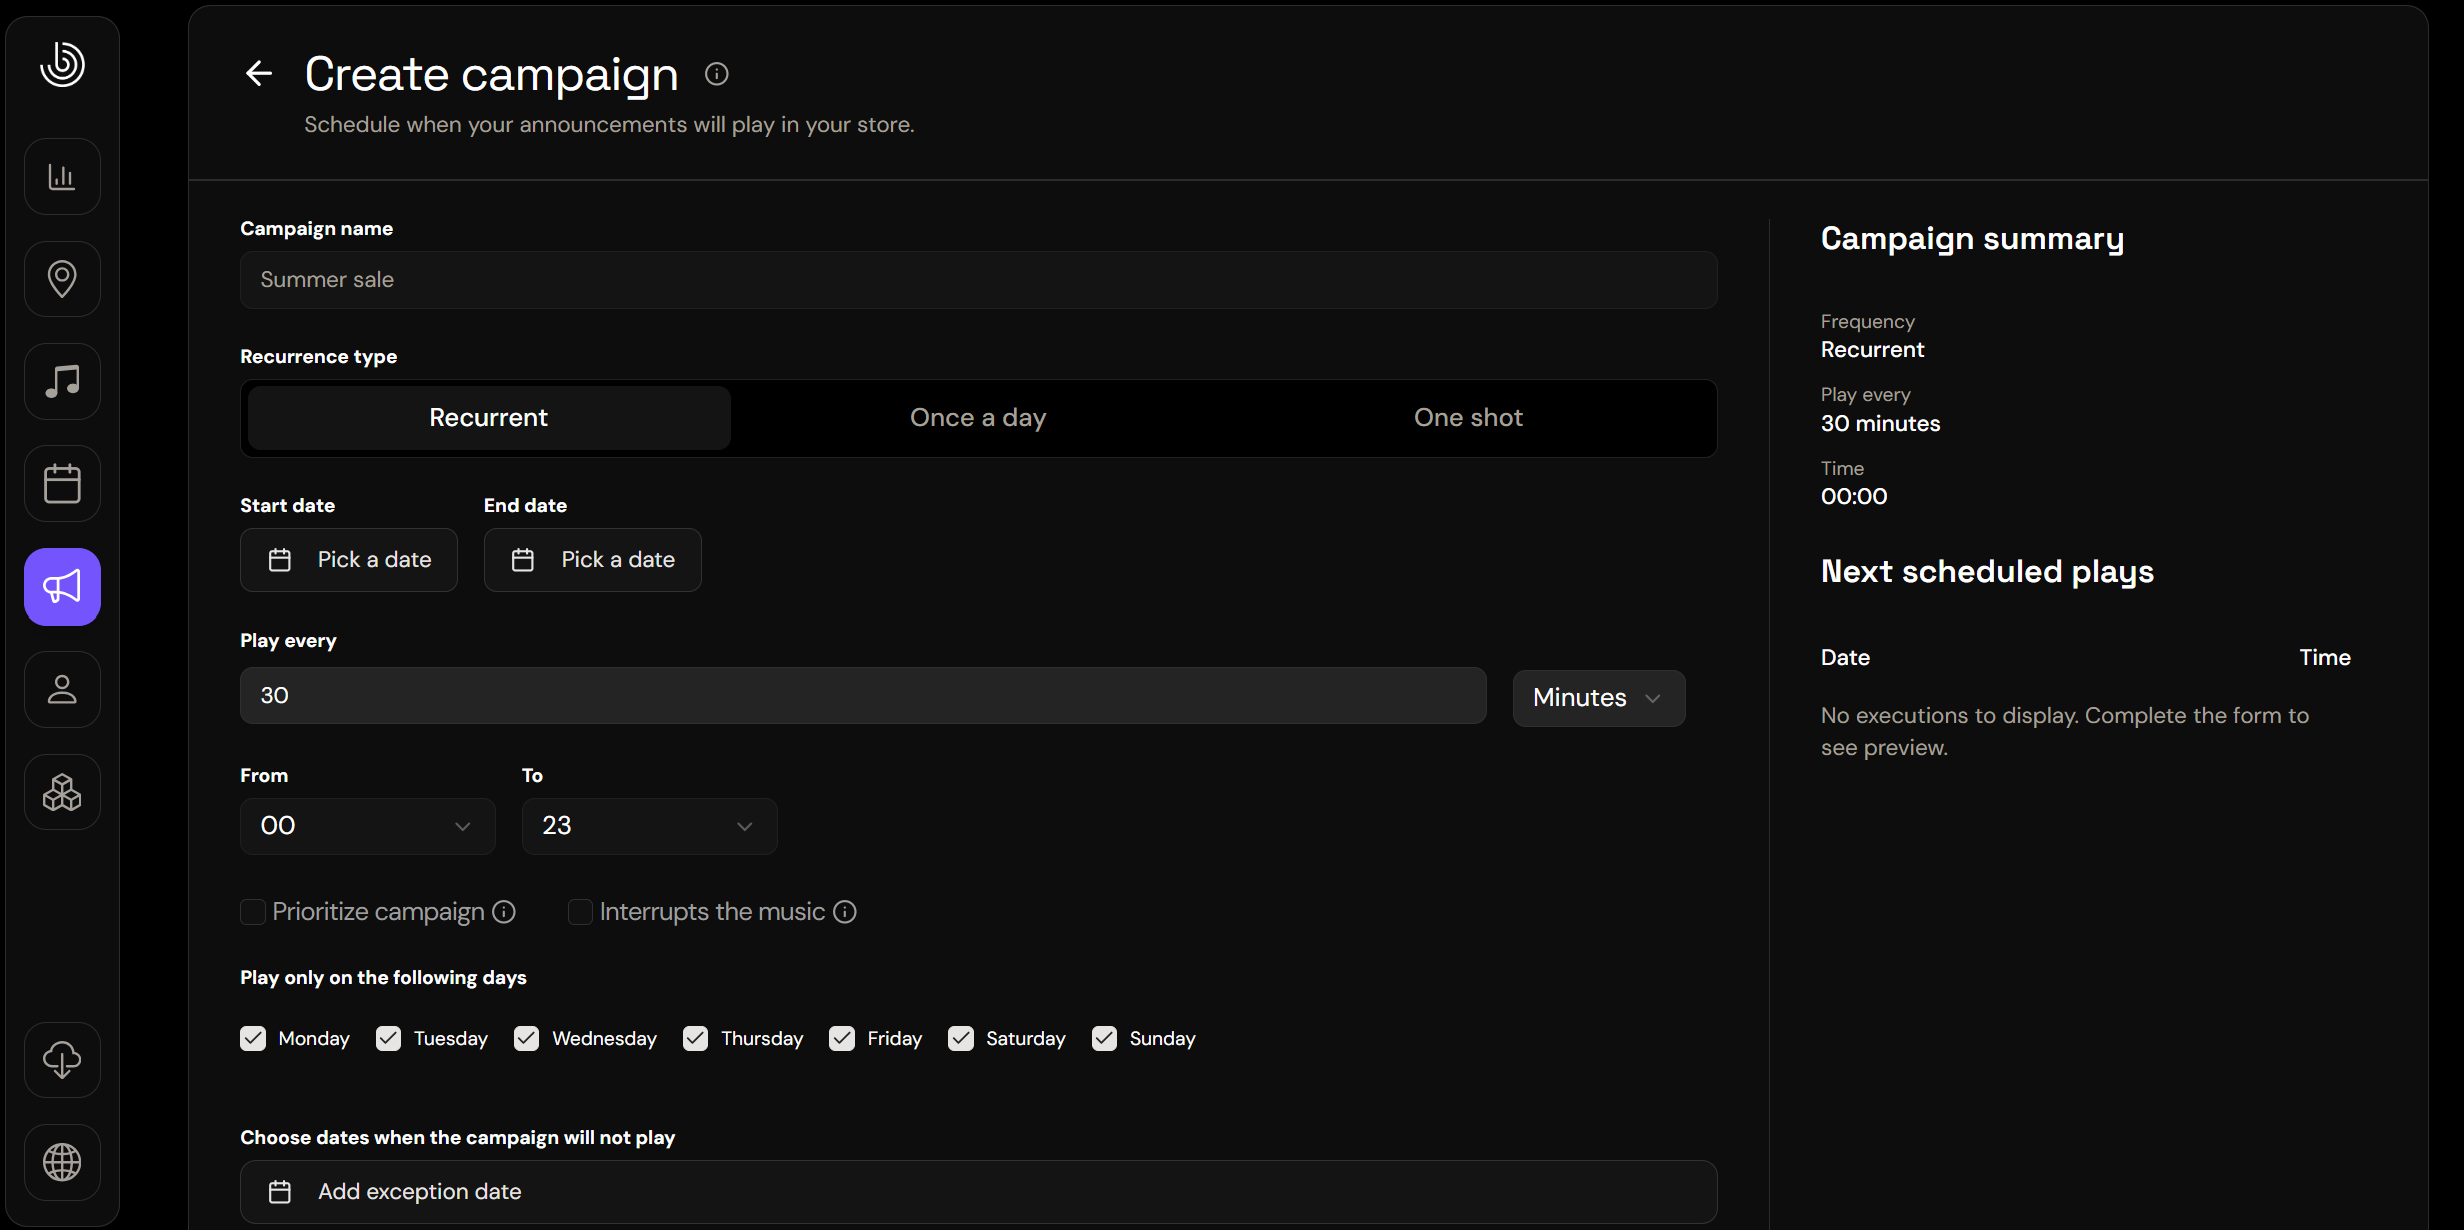Click the info icon beside Prioritize campaign
The height and width of the screenshot is (1230, 2464).
click(x=504, y=912)
